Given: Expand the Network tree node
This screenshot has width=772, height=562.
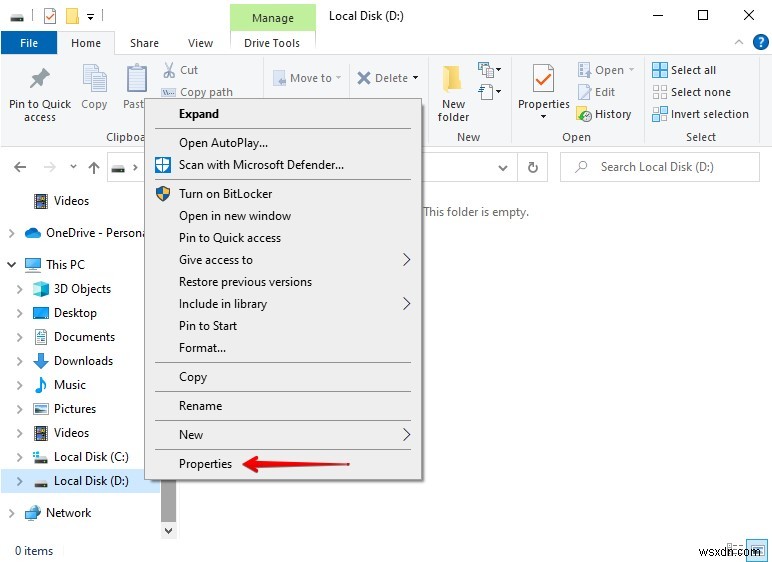Looking at the screenshot, I should 11,513.
